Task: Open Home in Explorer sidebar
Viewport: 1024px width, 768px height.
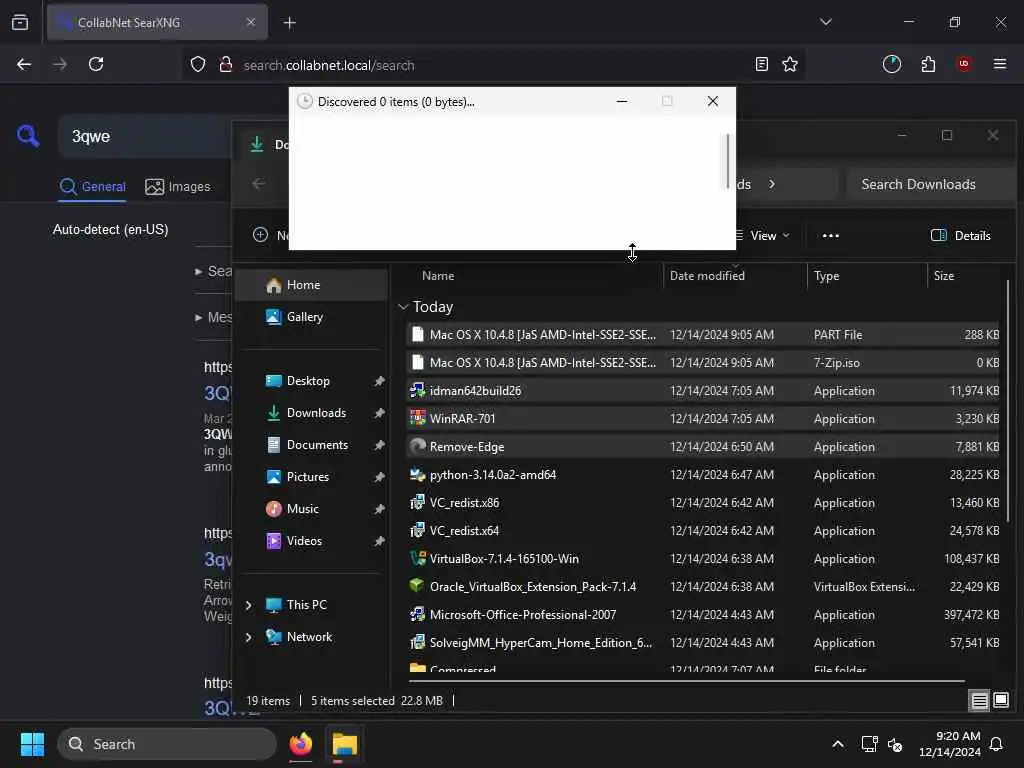Action: (311, 285)
